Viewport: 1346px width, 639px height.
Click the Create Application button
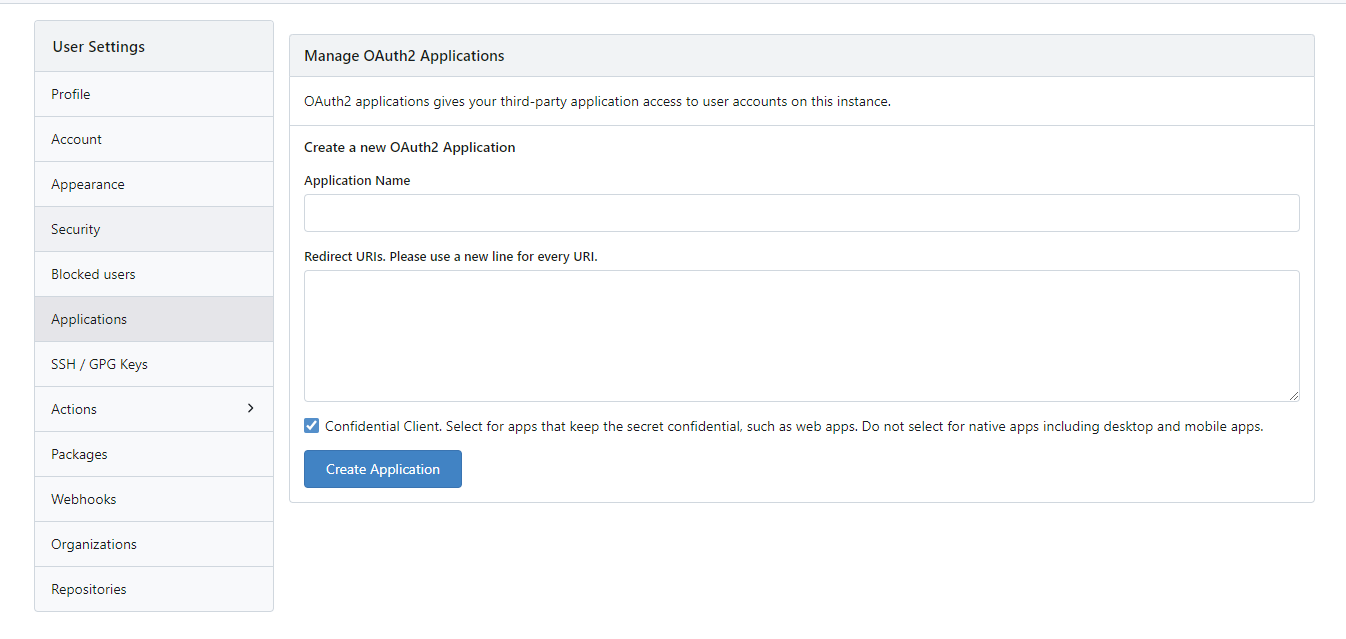pos(383,469)
